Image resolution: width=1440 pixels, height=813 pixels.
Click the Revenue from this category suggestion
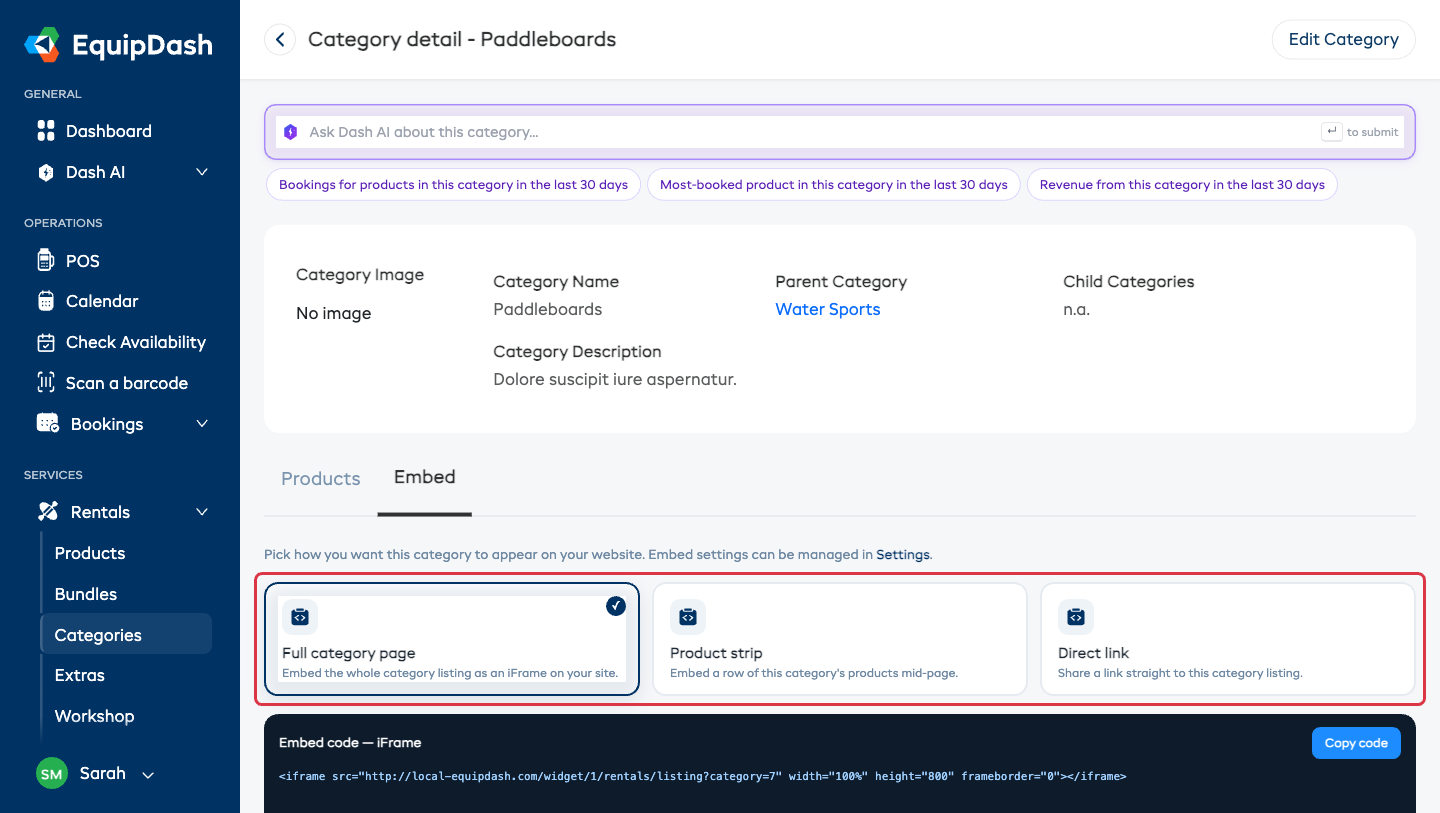(1182, 185)
